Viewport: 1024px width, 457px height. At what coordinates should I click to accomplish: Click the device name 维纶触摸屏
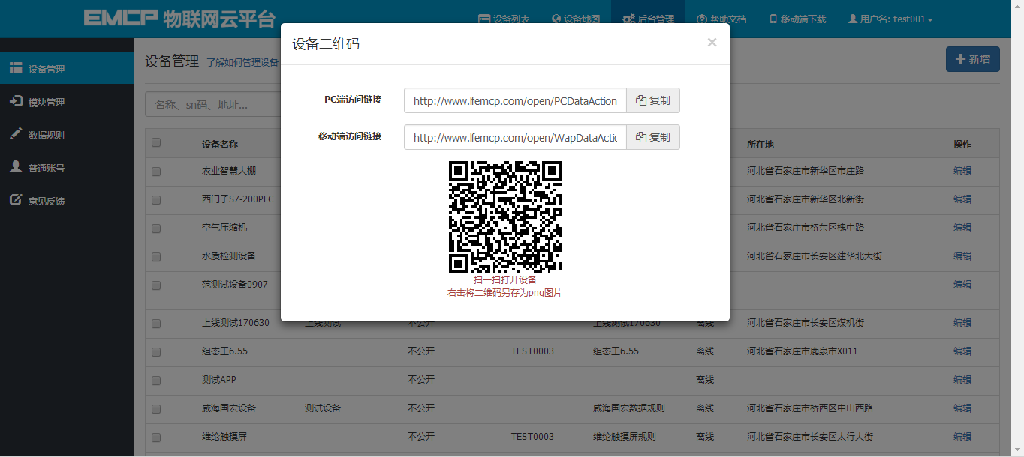225,436
